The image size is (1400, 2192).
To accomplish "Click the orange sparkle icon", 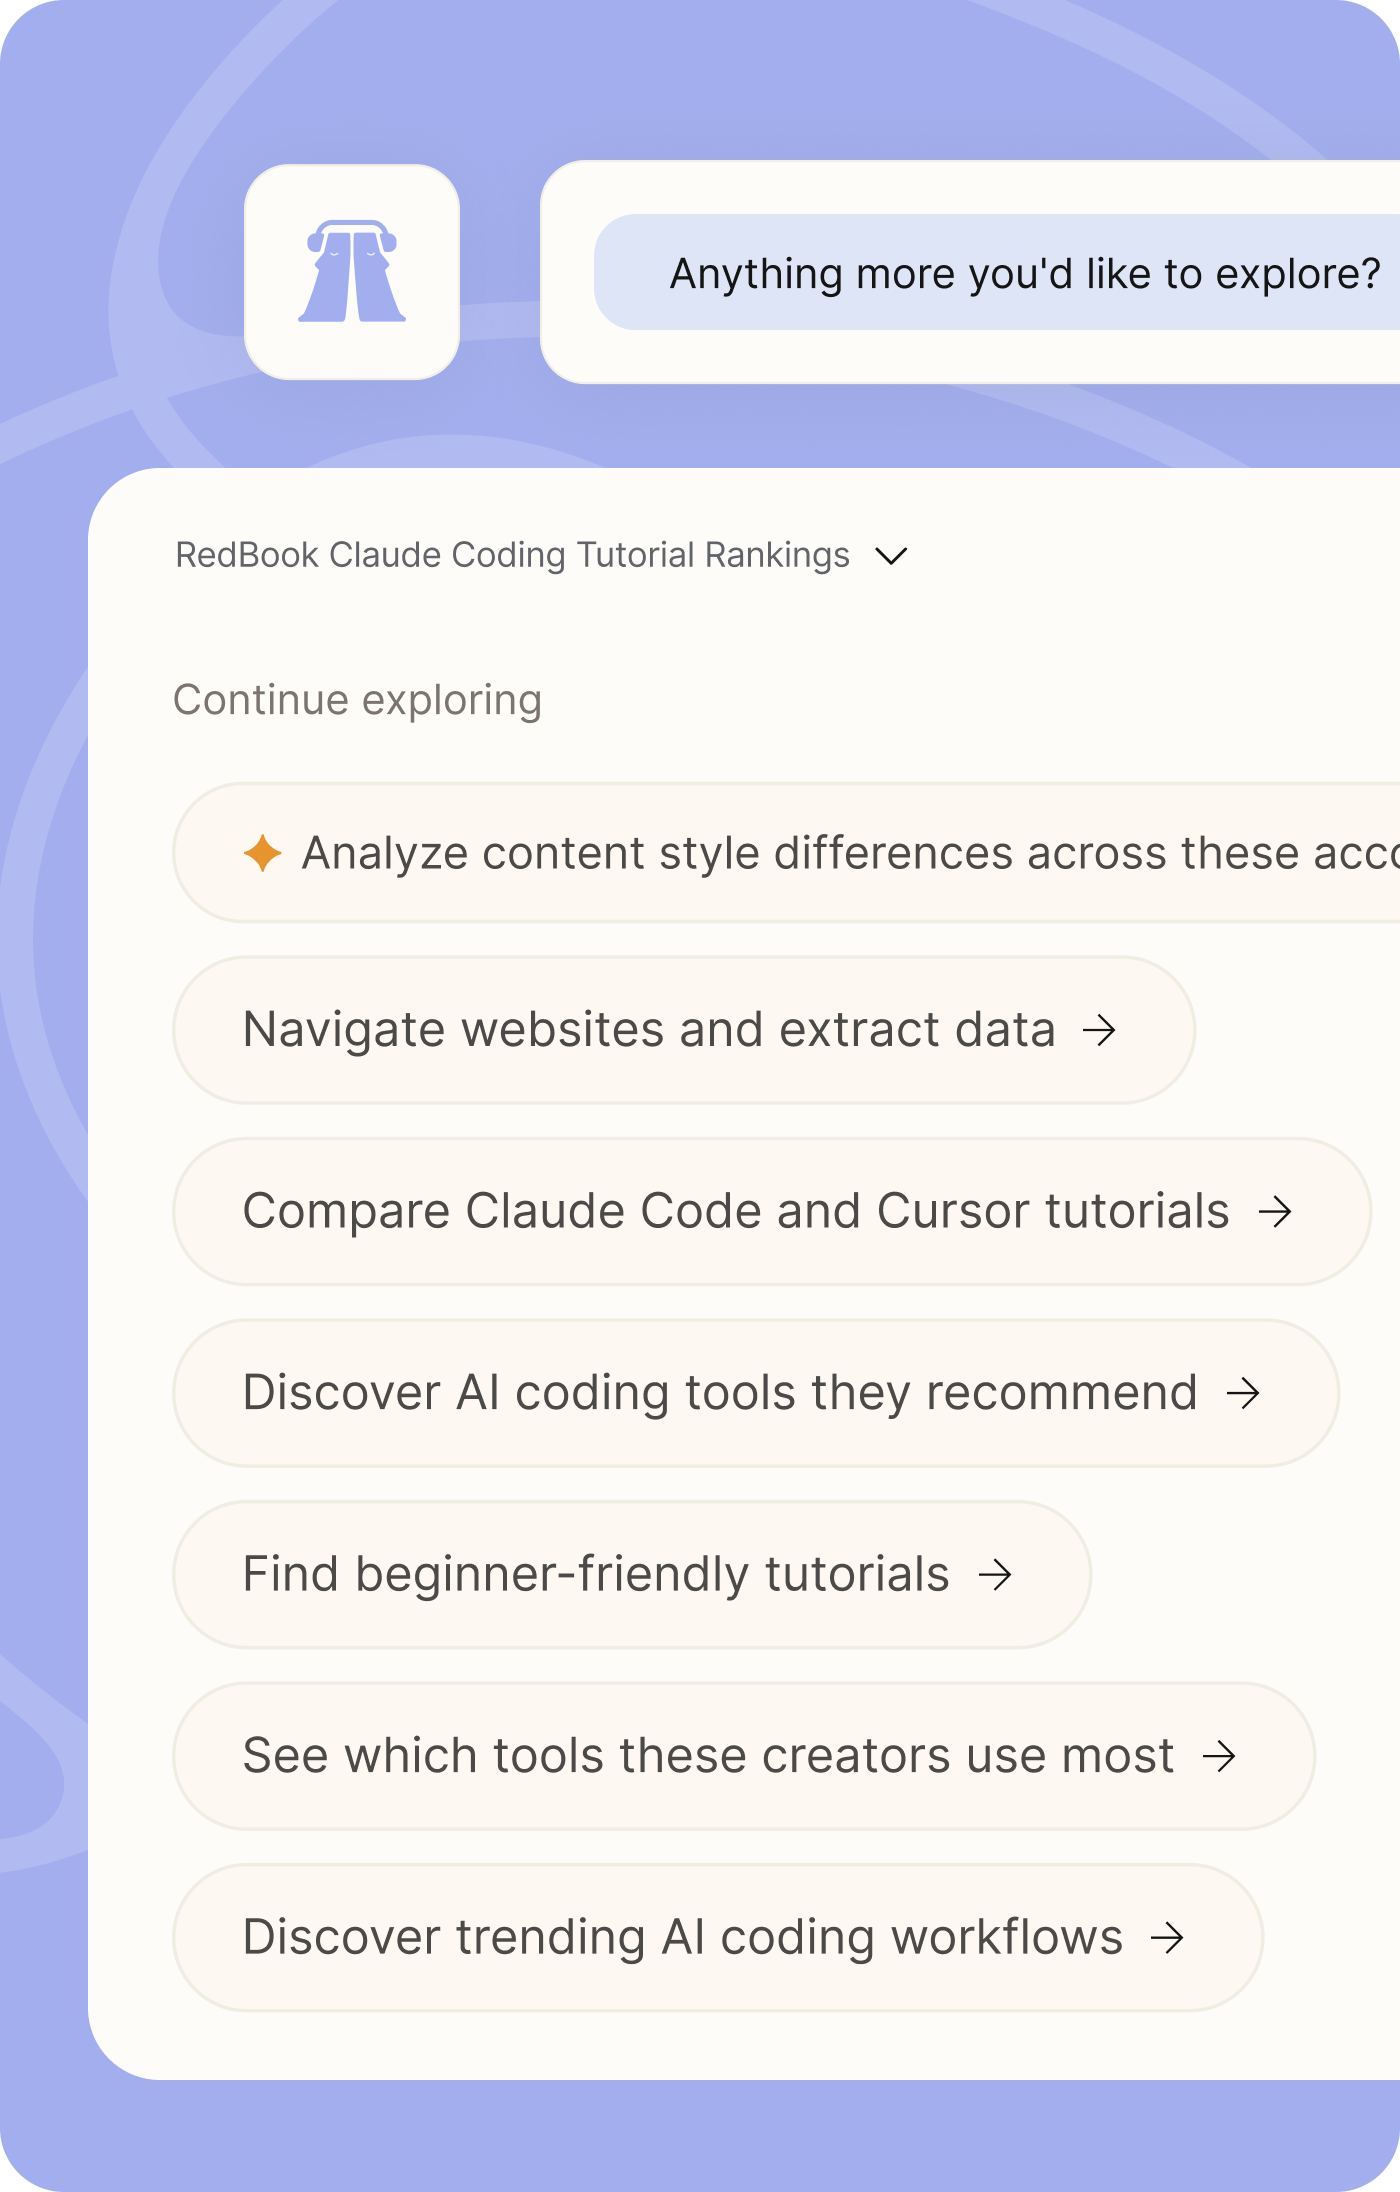I will point(262,853).
